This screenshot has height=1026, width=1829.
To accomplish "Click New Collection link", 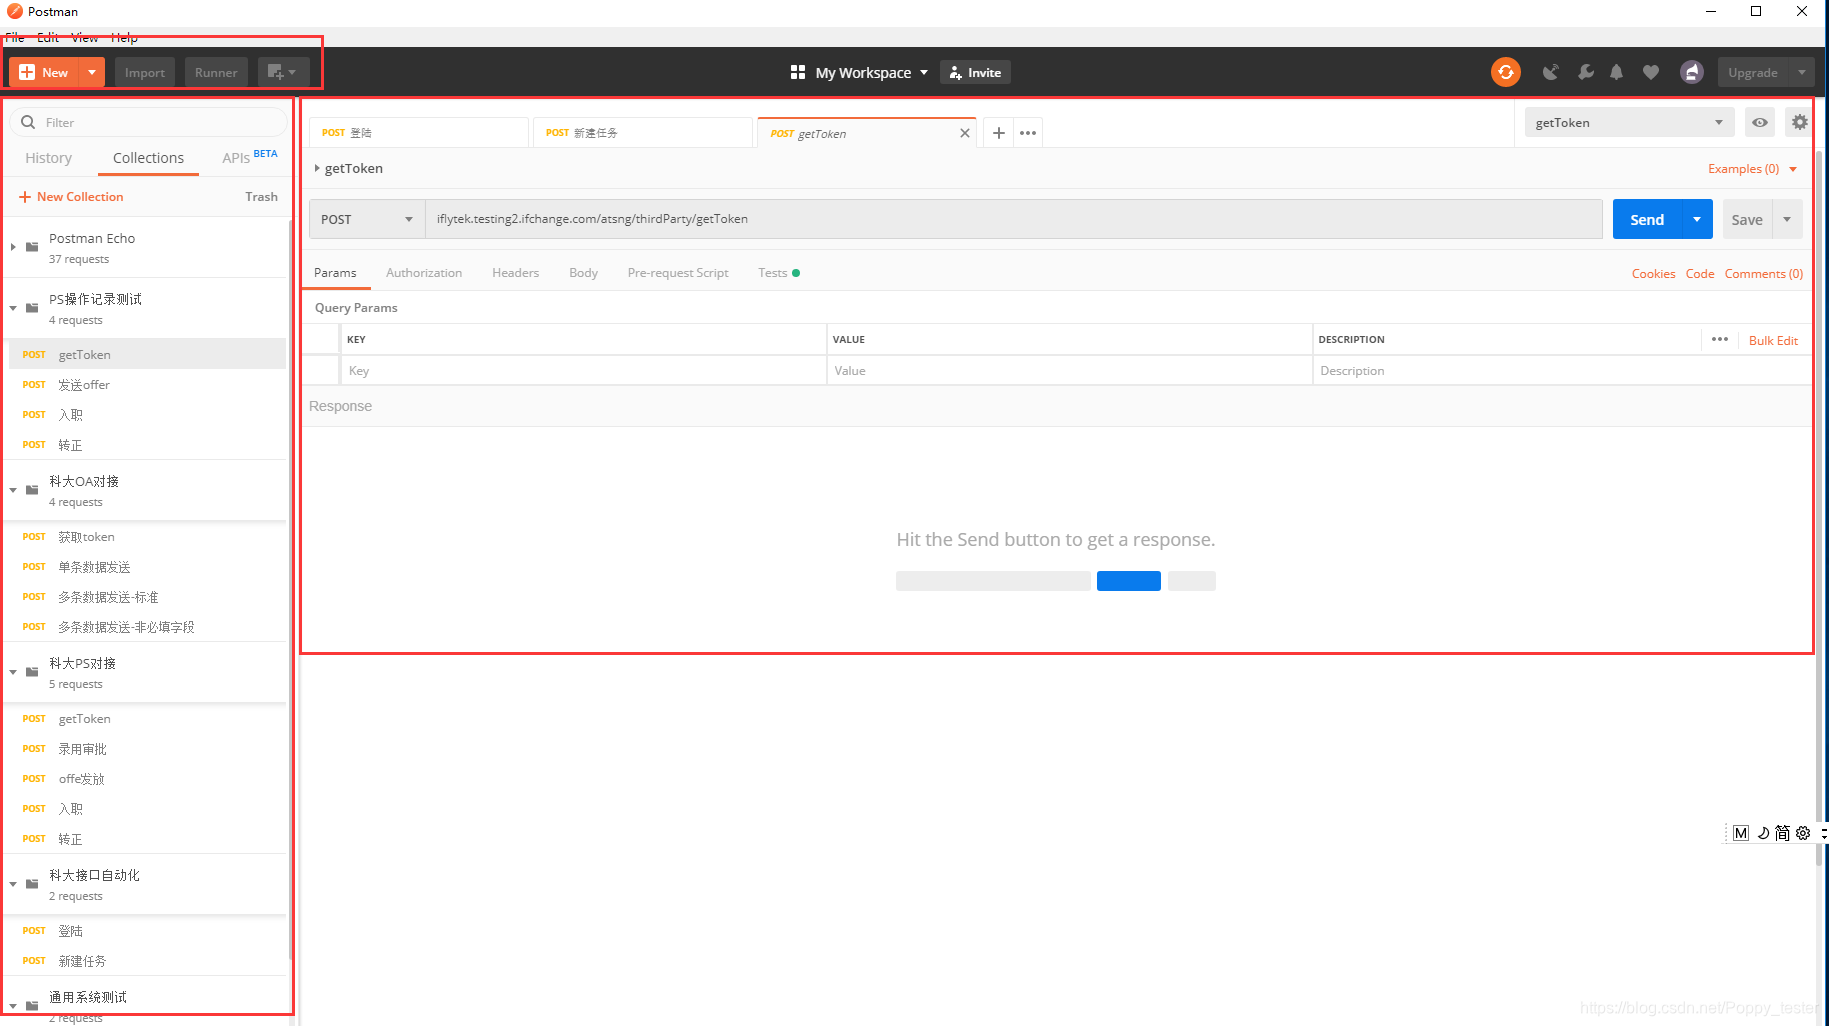I will point(71,197).
